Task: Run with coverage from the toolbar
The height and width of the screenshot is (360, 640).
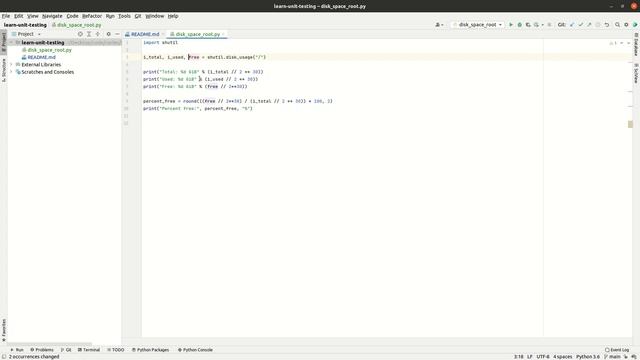Action: coord(528,25)
